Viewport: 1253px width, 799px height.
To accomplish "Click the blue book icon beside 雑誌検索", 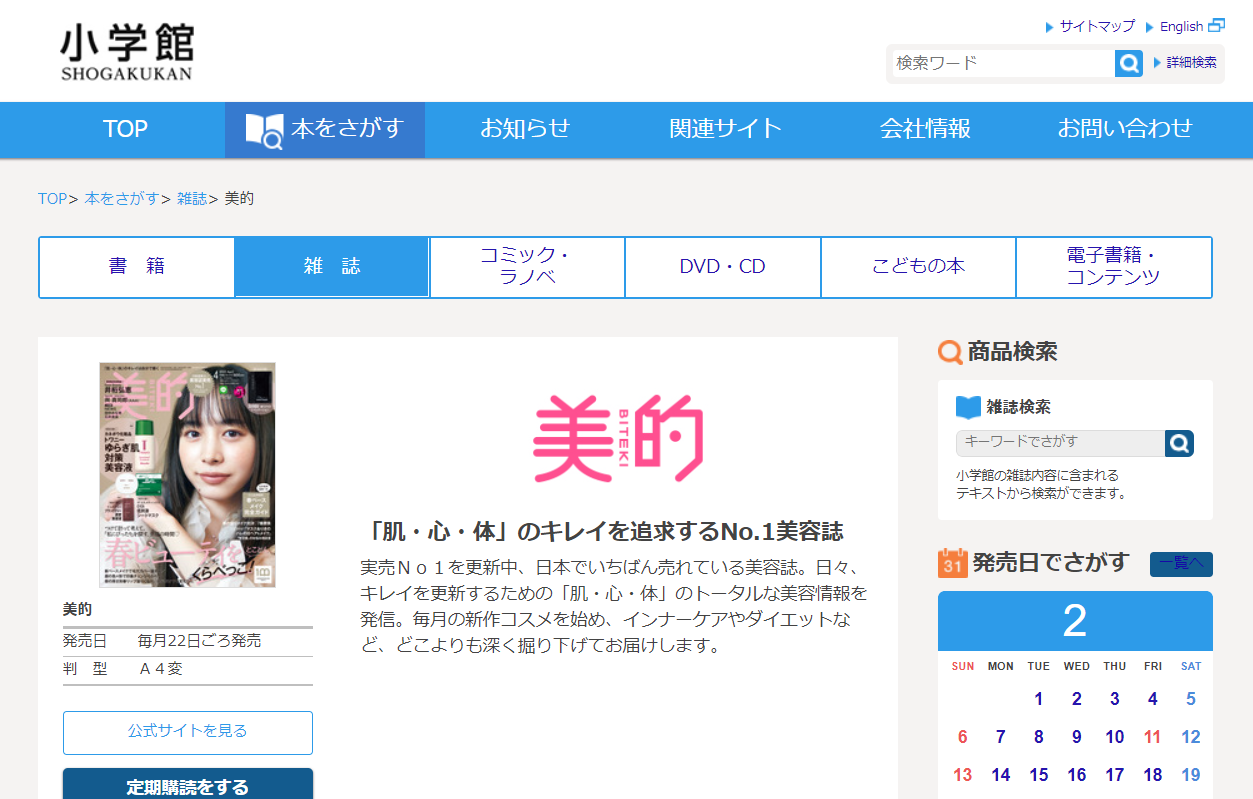I will [x=968, y=407].
